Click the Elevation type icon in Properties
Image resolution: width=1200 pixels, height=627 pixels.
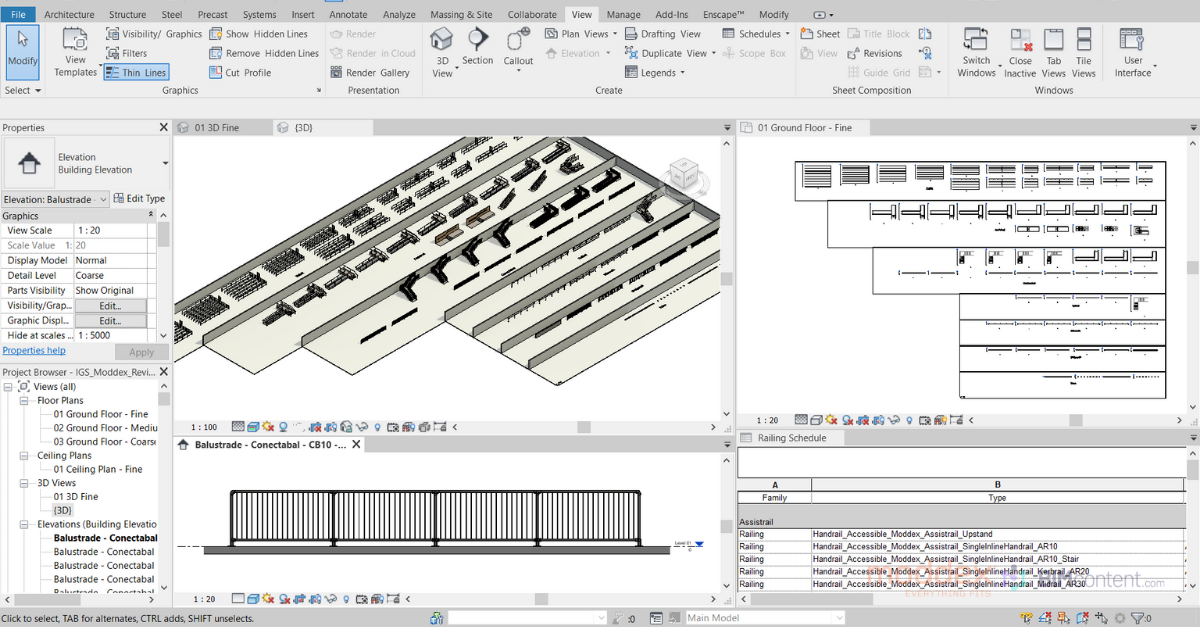29,162
